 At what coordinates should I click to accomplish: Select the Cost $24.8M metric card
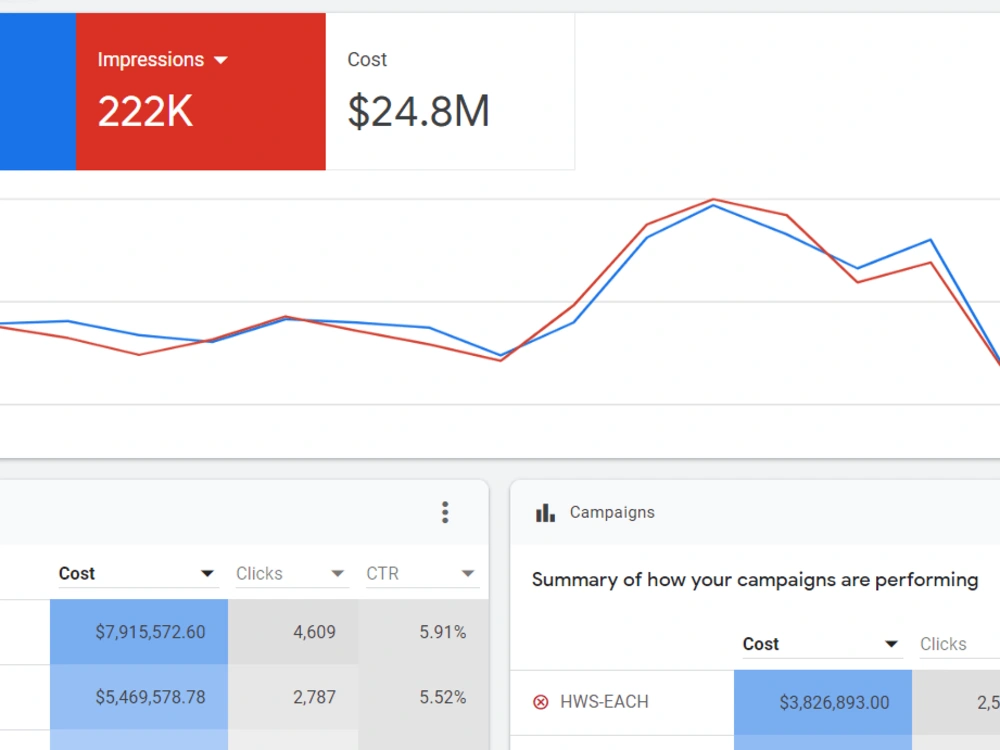click(450, 91)
